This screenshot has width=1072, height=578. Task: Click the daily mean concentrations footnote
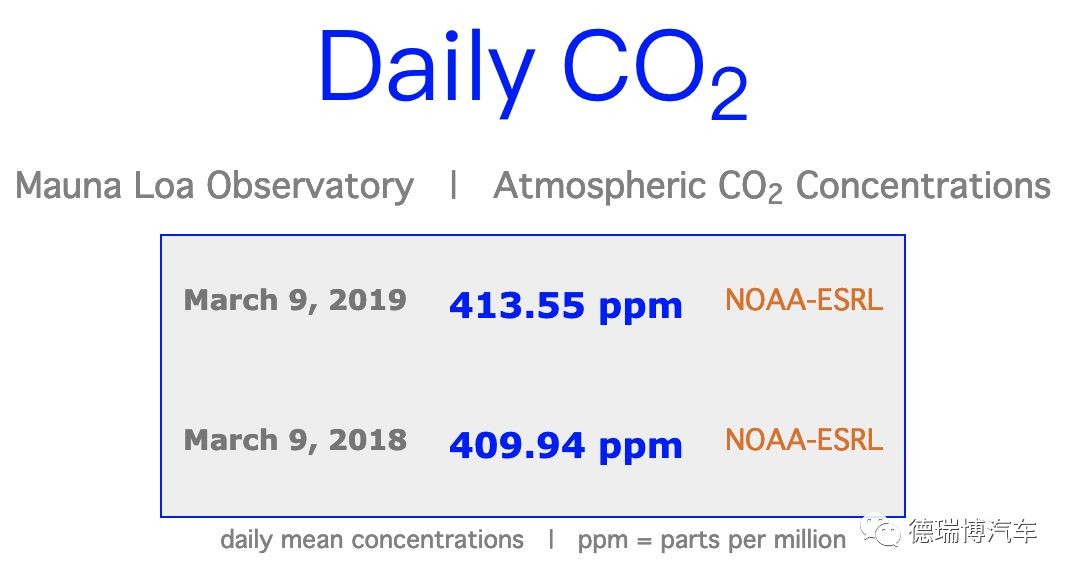tap(372, 540)
